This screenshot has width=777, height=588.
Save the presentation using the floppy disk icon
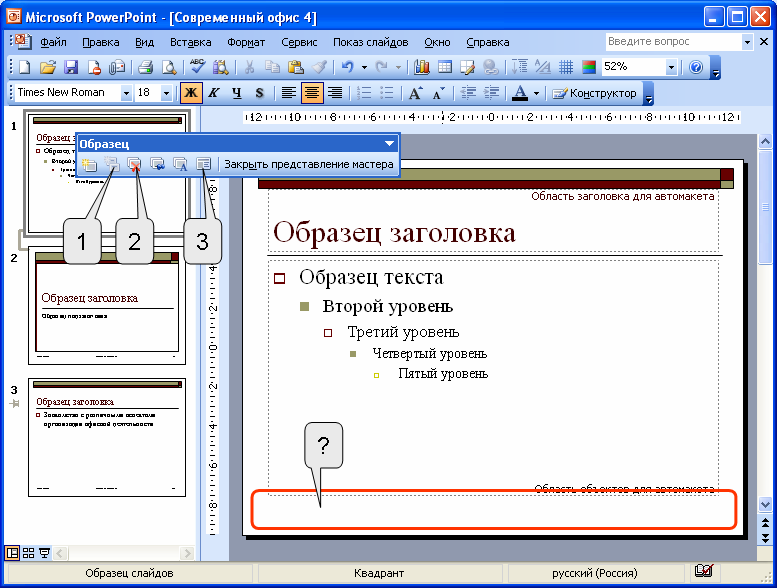[x=71, y=67]
